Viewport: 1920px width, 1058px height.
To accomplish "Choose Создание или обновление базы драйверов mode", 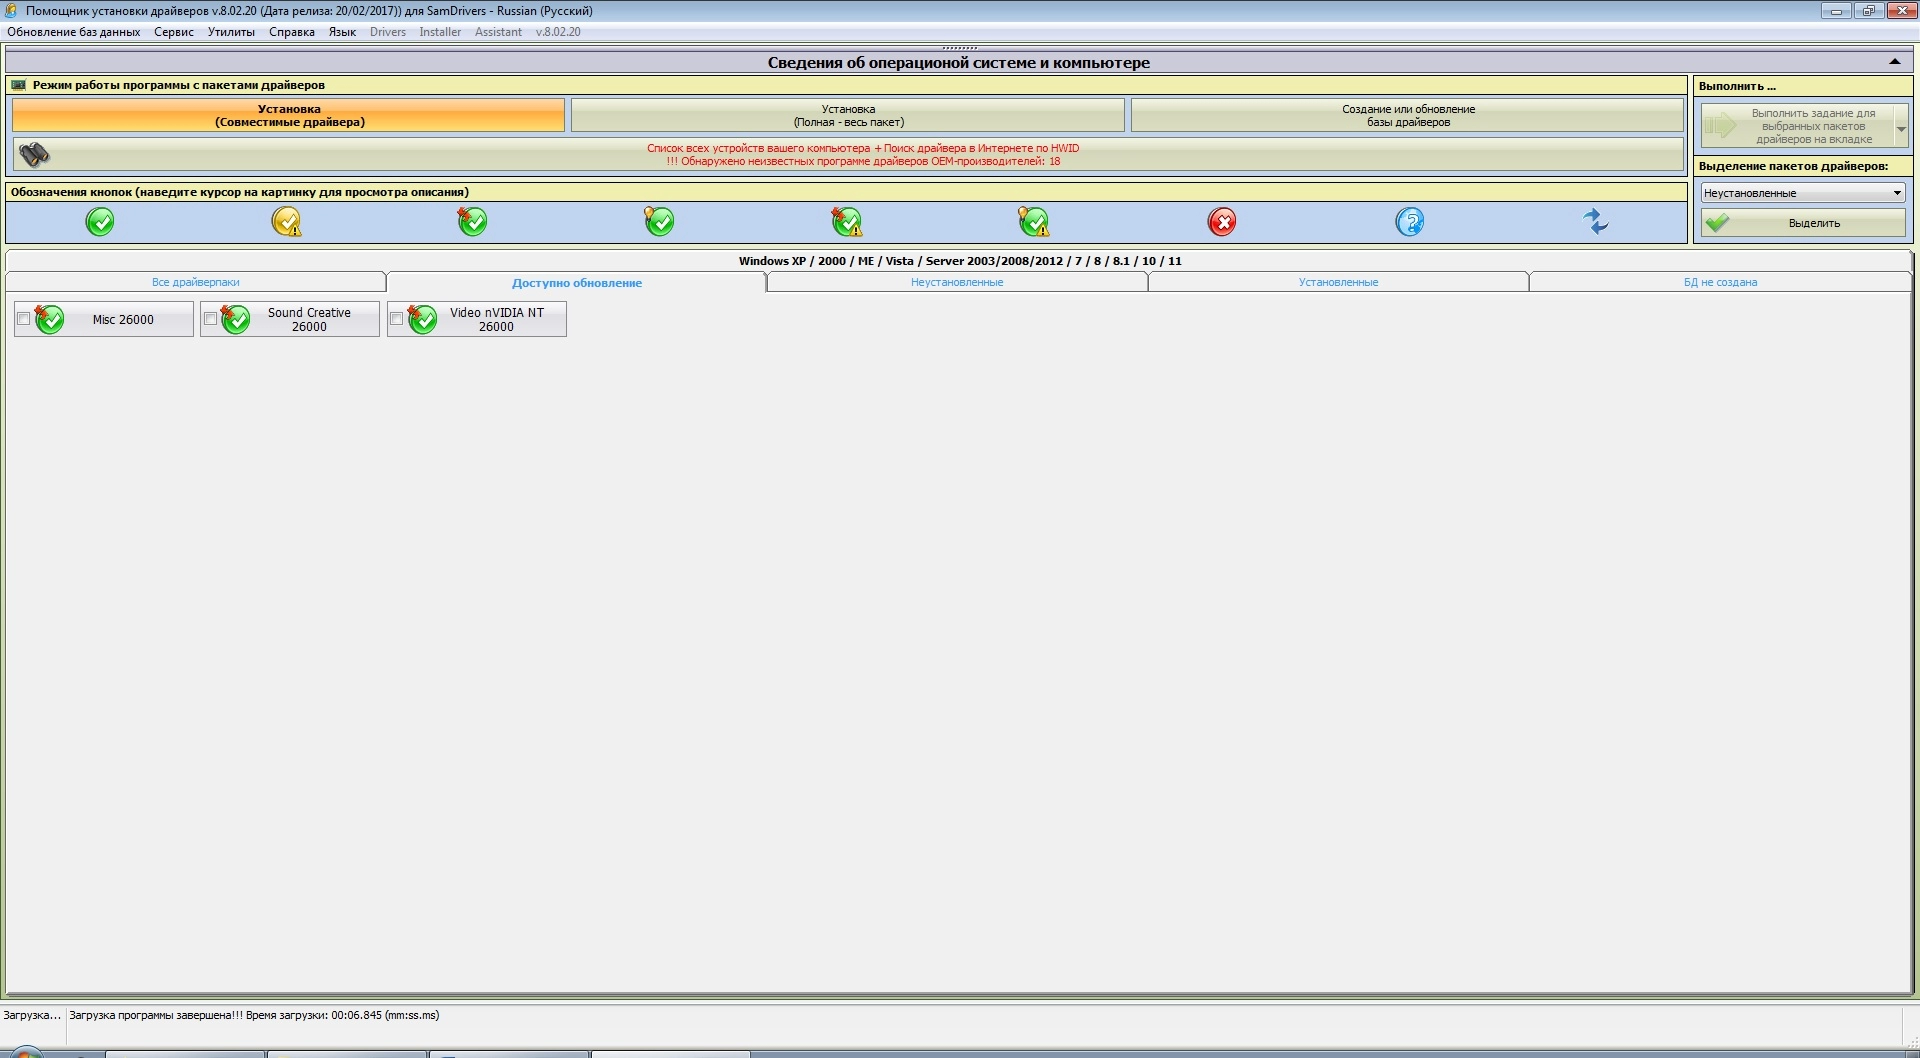I will 1408,115.
